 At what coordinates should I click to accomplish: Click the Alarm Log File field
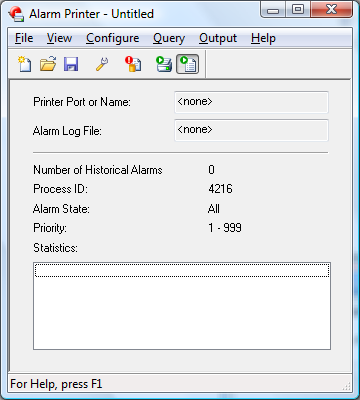tap(251, 130)
